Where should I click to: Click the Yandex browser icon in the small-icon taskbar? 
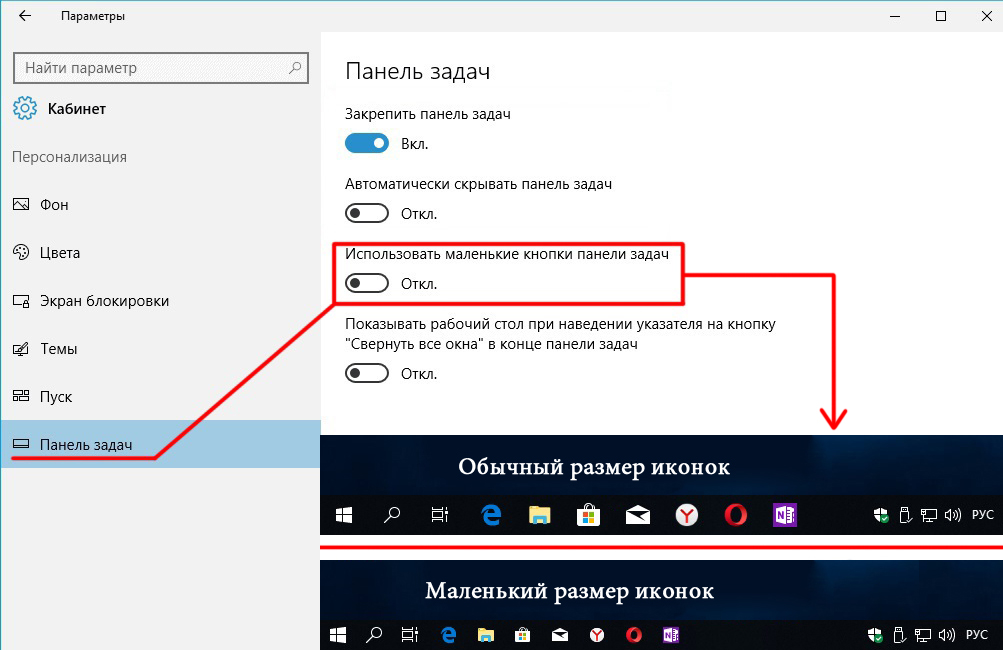point(596,634)
